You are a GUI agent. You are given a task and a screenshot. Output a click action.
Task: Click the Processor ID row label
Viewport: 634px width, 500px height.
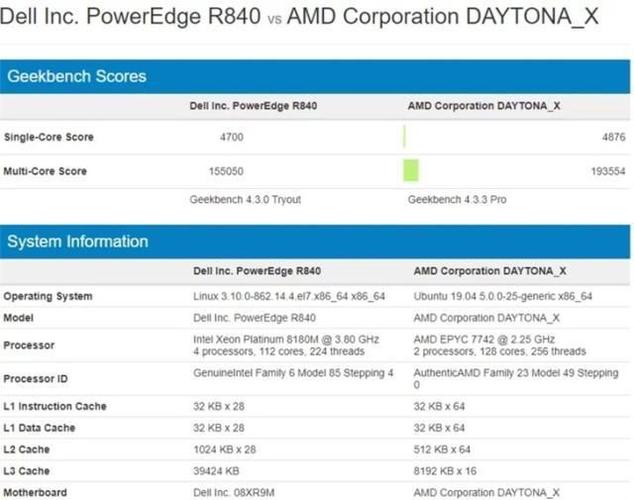36,379
